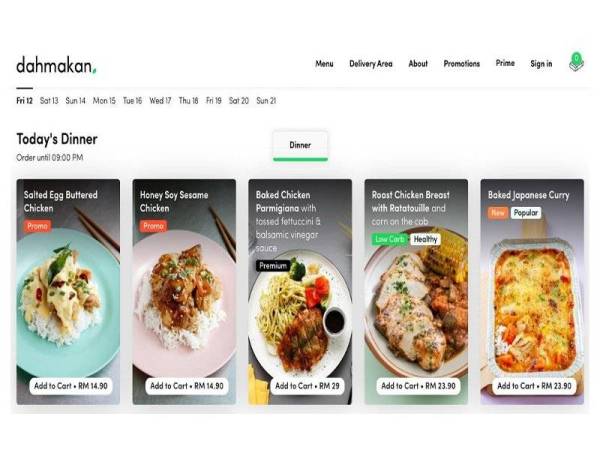The width and height of the screenshot is (600, 450).
Task: Add Roast Chicken Breast to cart
Action: [418, 386]
